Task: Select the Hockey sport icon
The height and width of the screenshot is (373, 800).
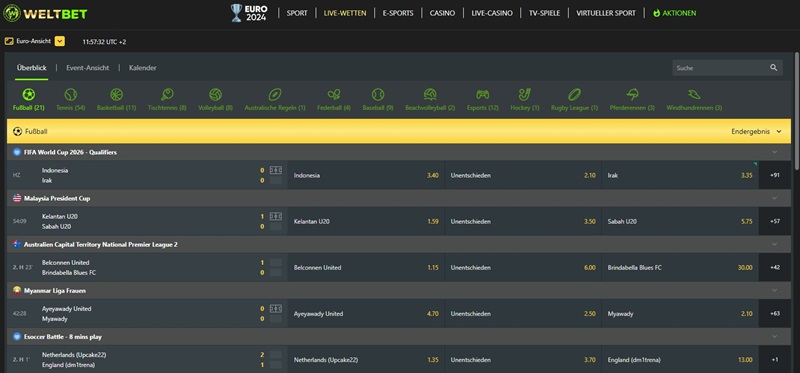Action: click(x=524, y=94)
